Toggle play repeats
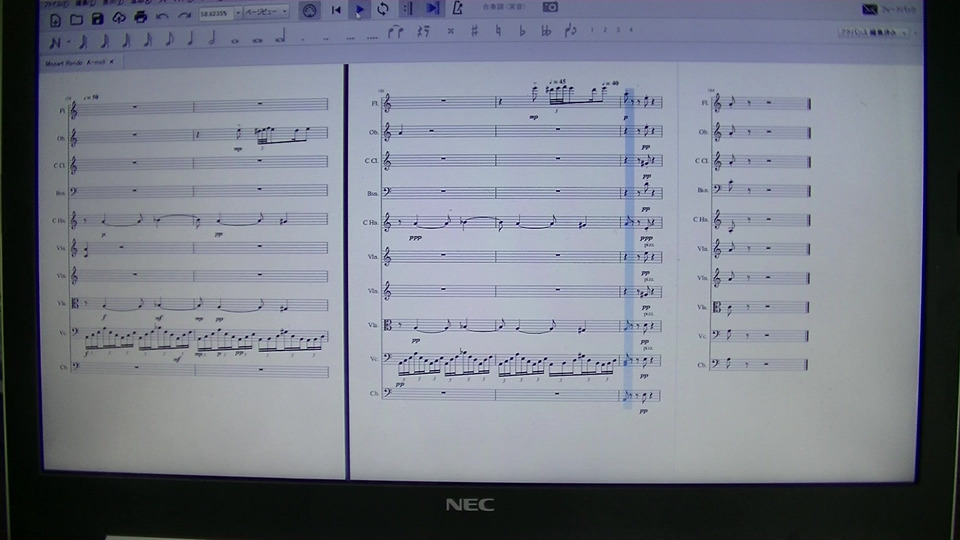 (407, 8)
